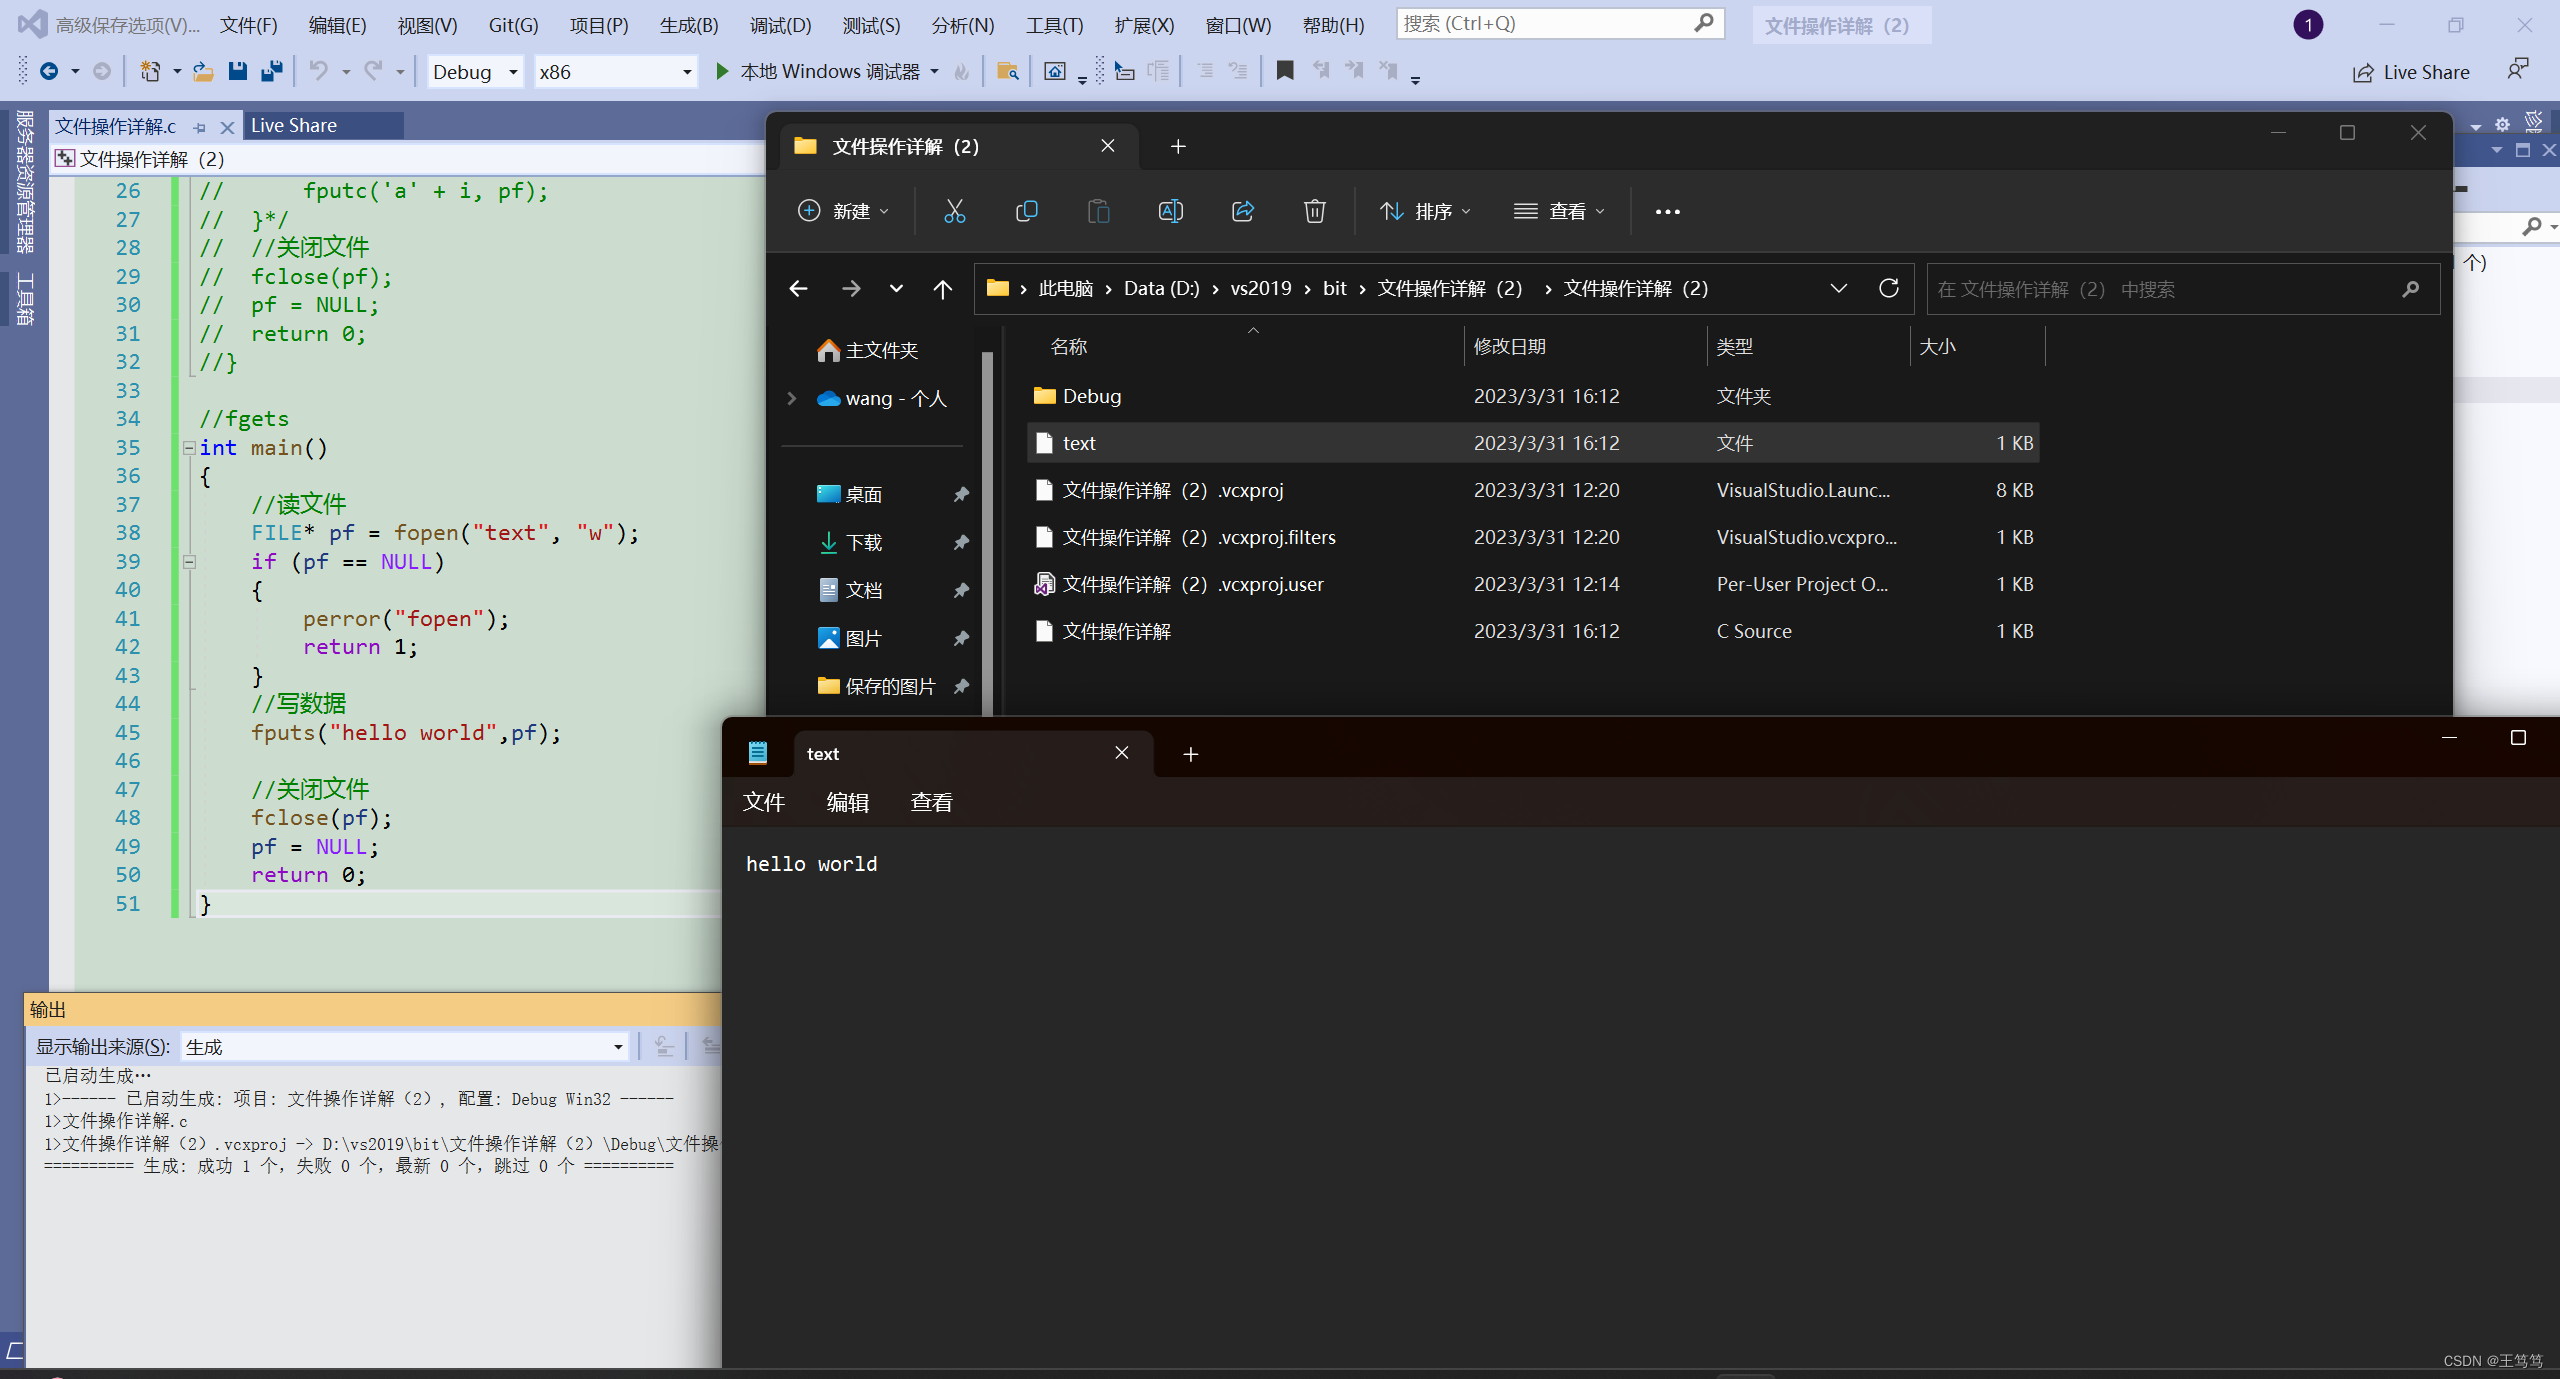Click the vs2019 breadcrumb in address bar
Viewport: 2560px width, 1379px height.
tap(1260, 288)
